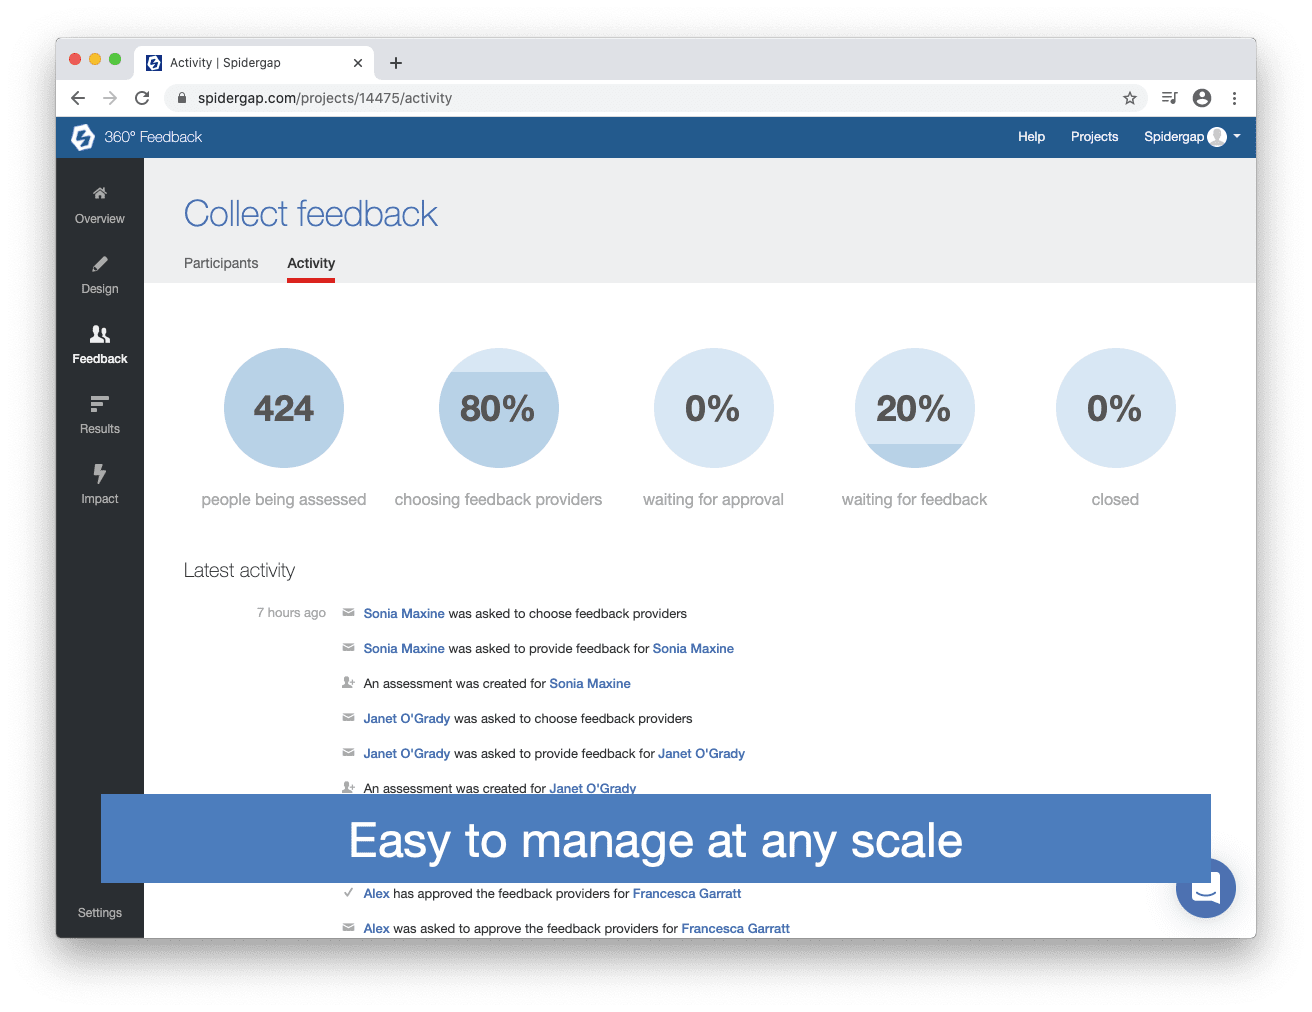This screenshot has width=1312, height=1012.
Task: Open the live chat bubble
Action: [1206, 888]
